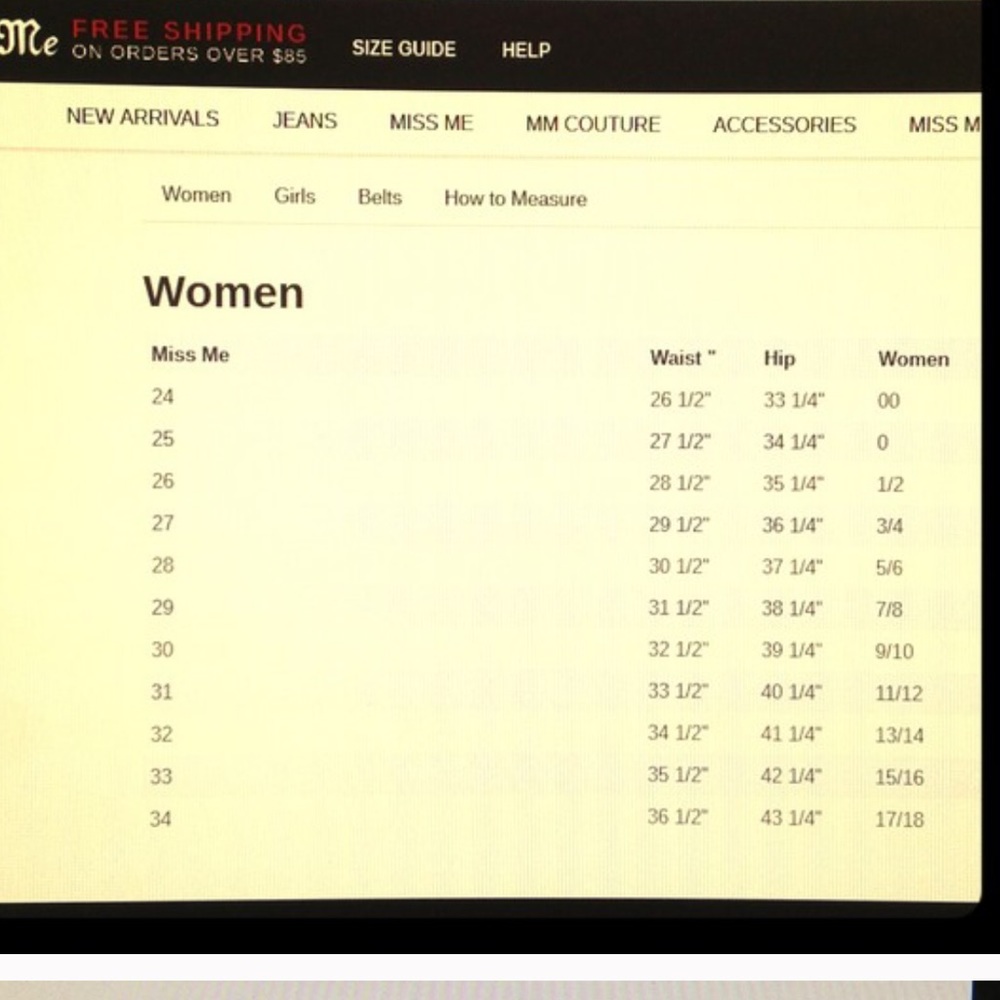Screen dimensions: 1000x1000
Task: Click the Free Shipping banner
Action: tap(189, 41)
